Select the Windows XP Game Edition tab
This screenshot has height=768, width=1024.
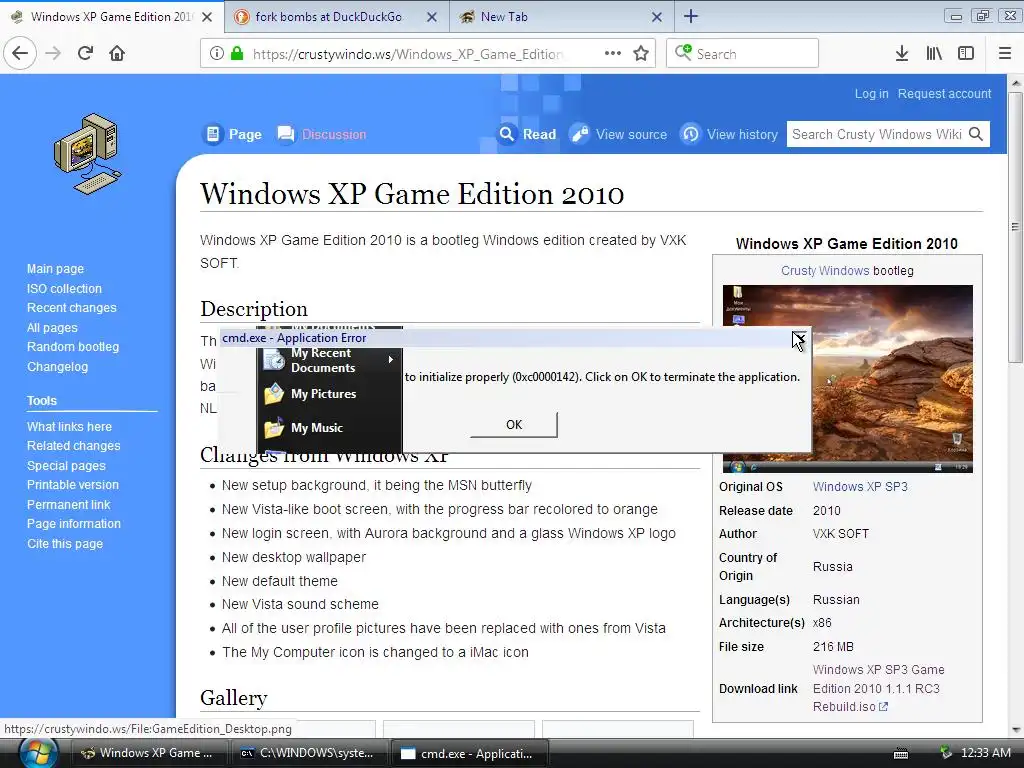pos(111,17)
